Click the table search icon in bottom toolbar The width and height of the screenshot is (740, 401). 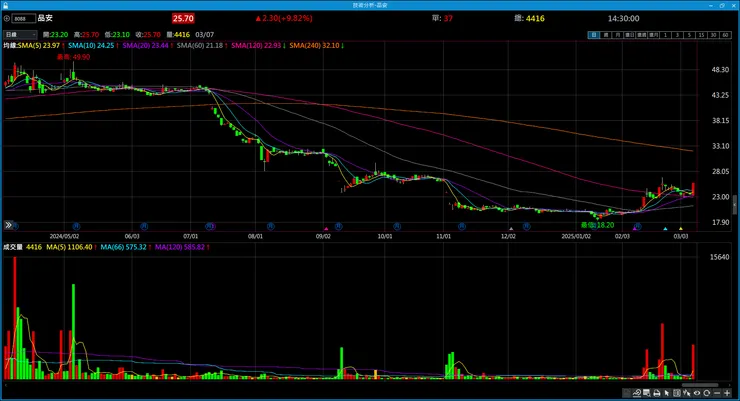[647, 393]
